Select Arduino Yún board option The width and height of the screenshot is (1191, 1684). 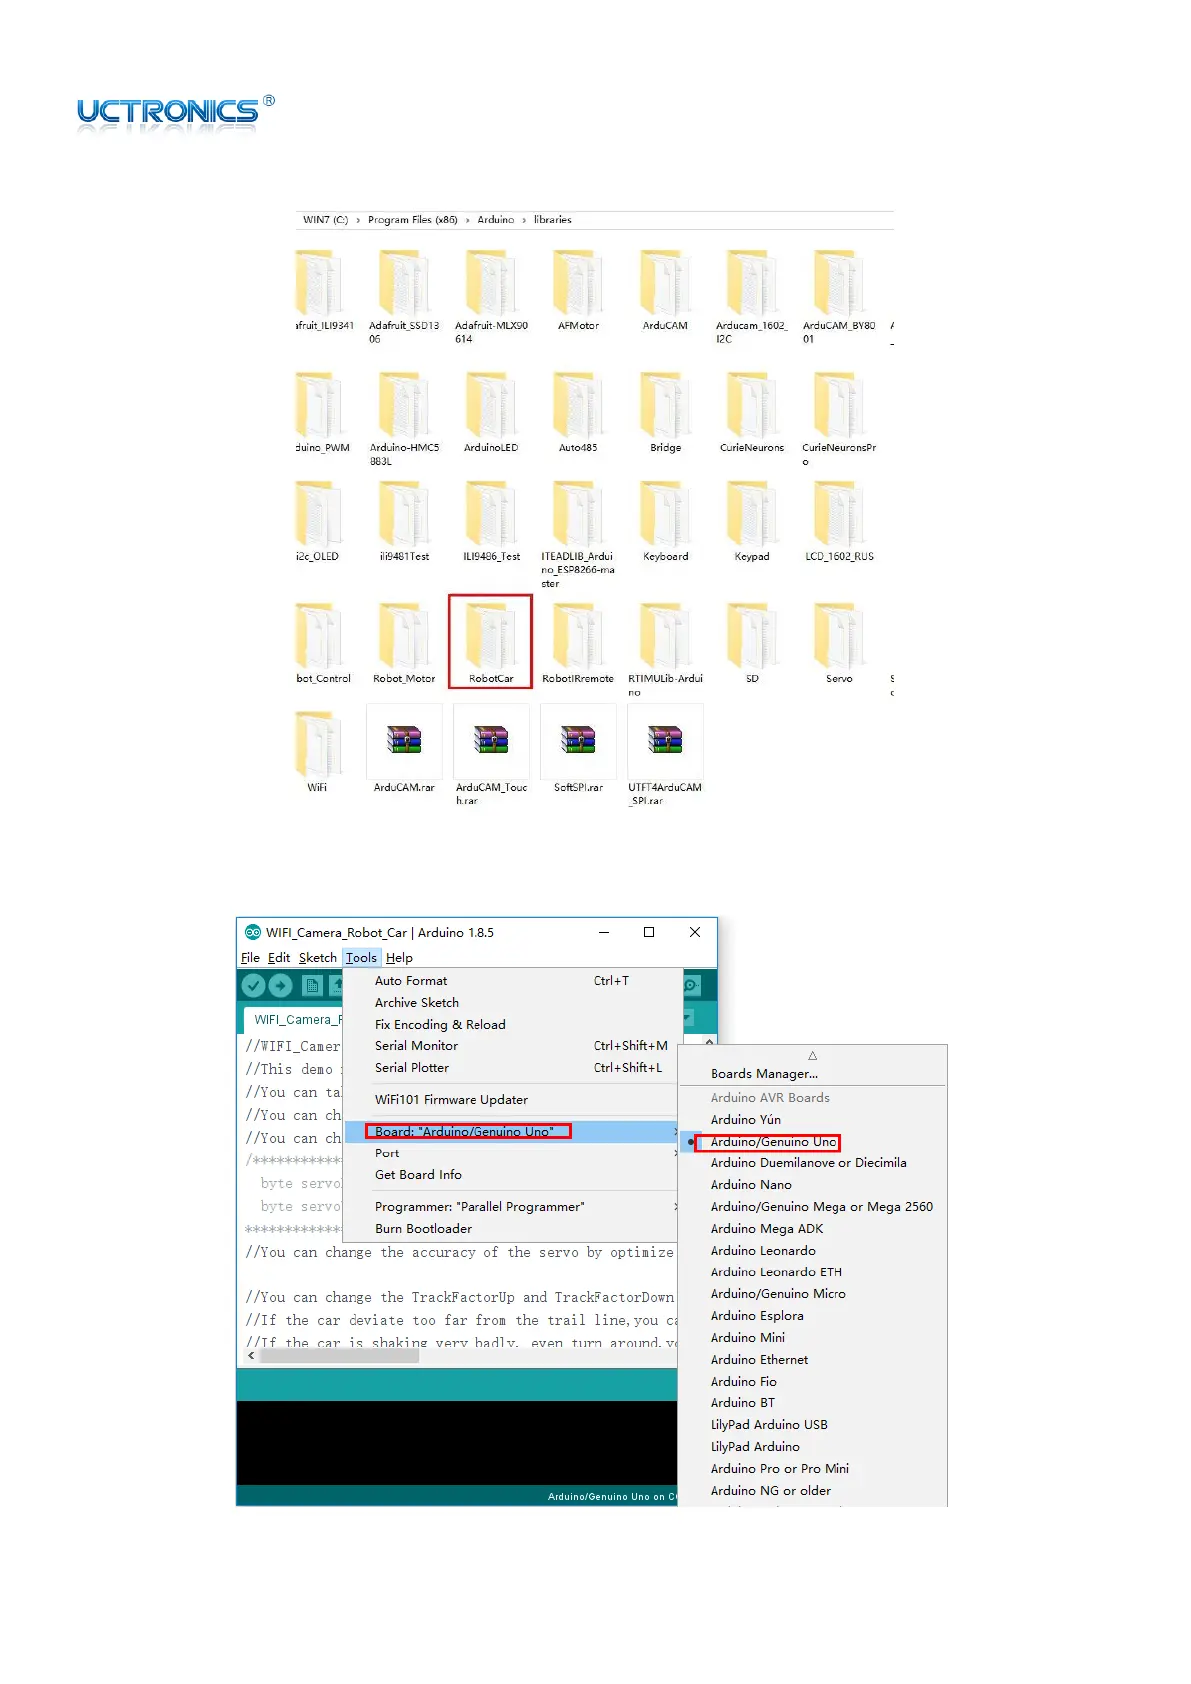click(x=746, y=1120)
